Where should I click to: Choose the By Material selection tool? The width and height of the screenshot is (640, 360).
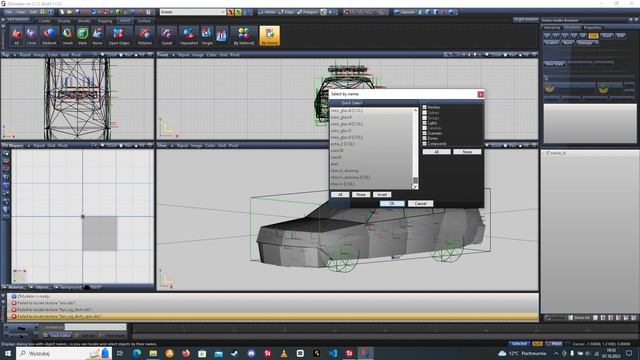coord(244,36)
